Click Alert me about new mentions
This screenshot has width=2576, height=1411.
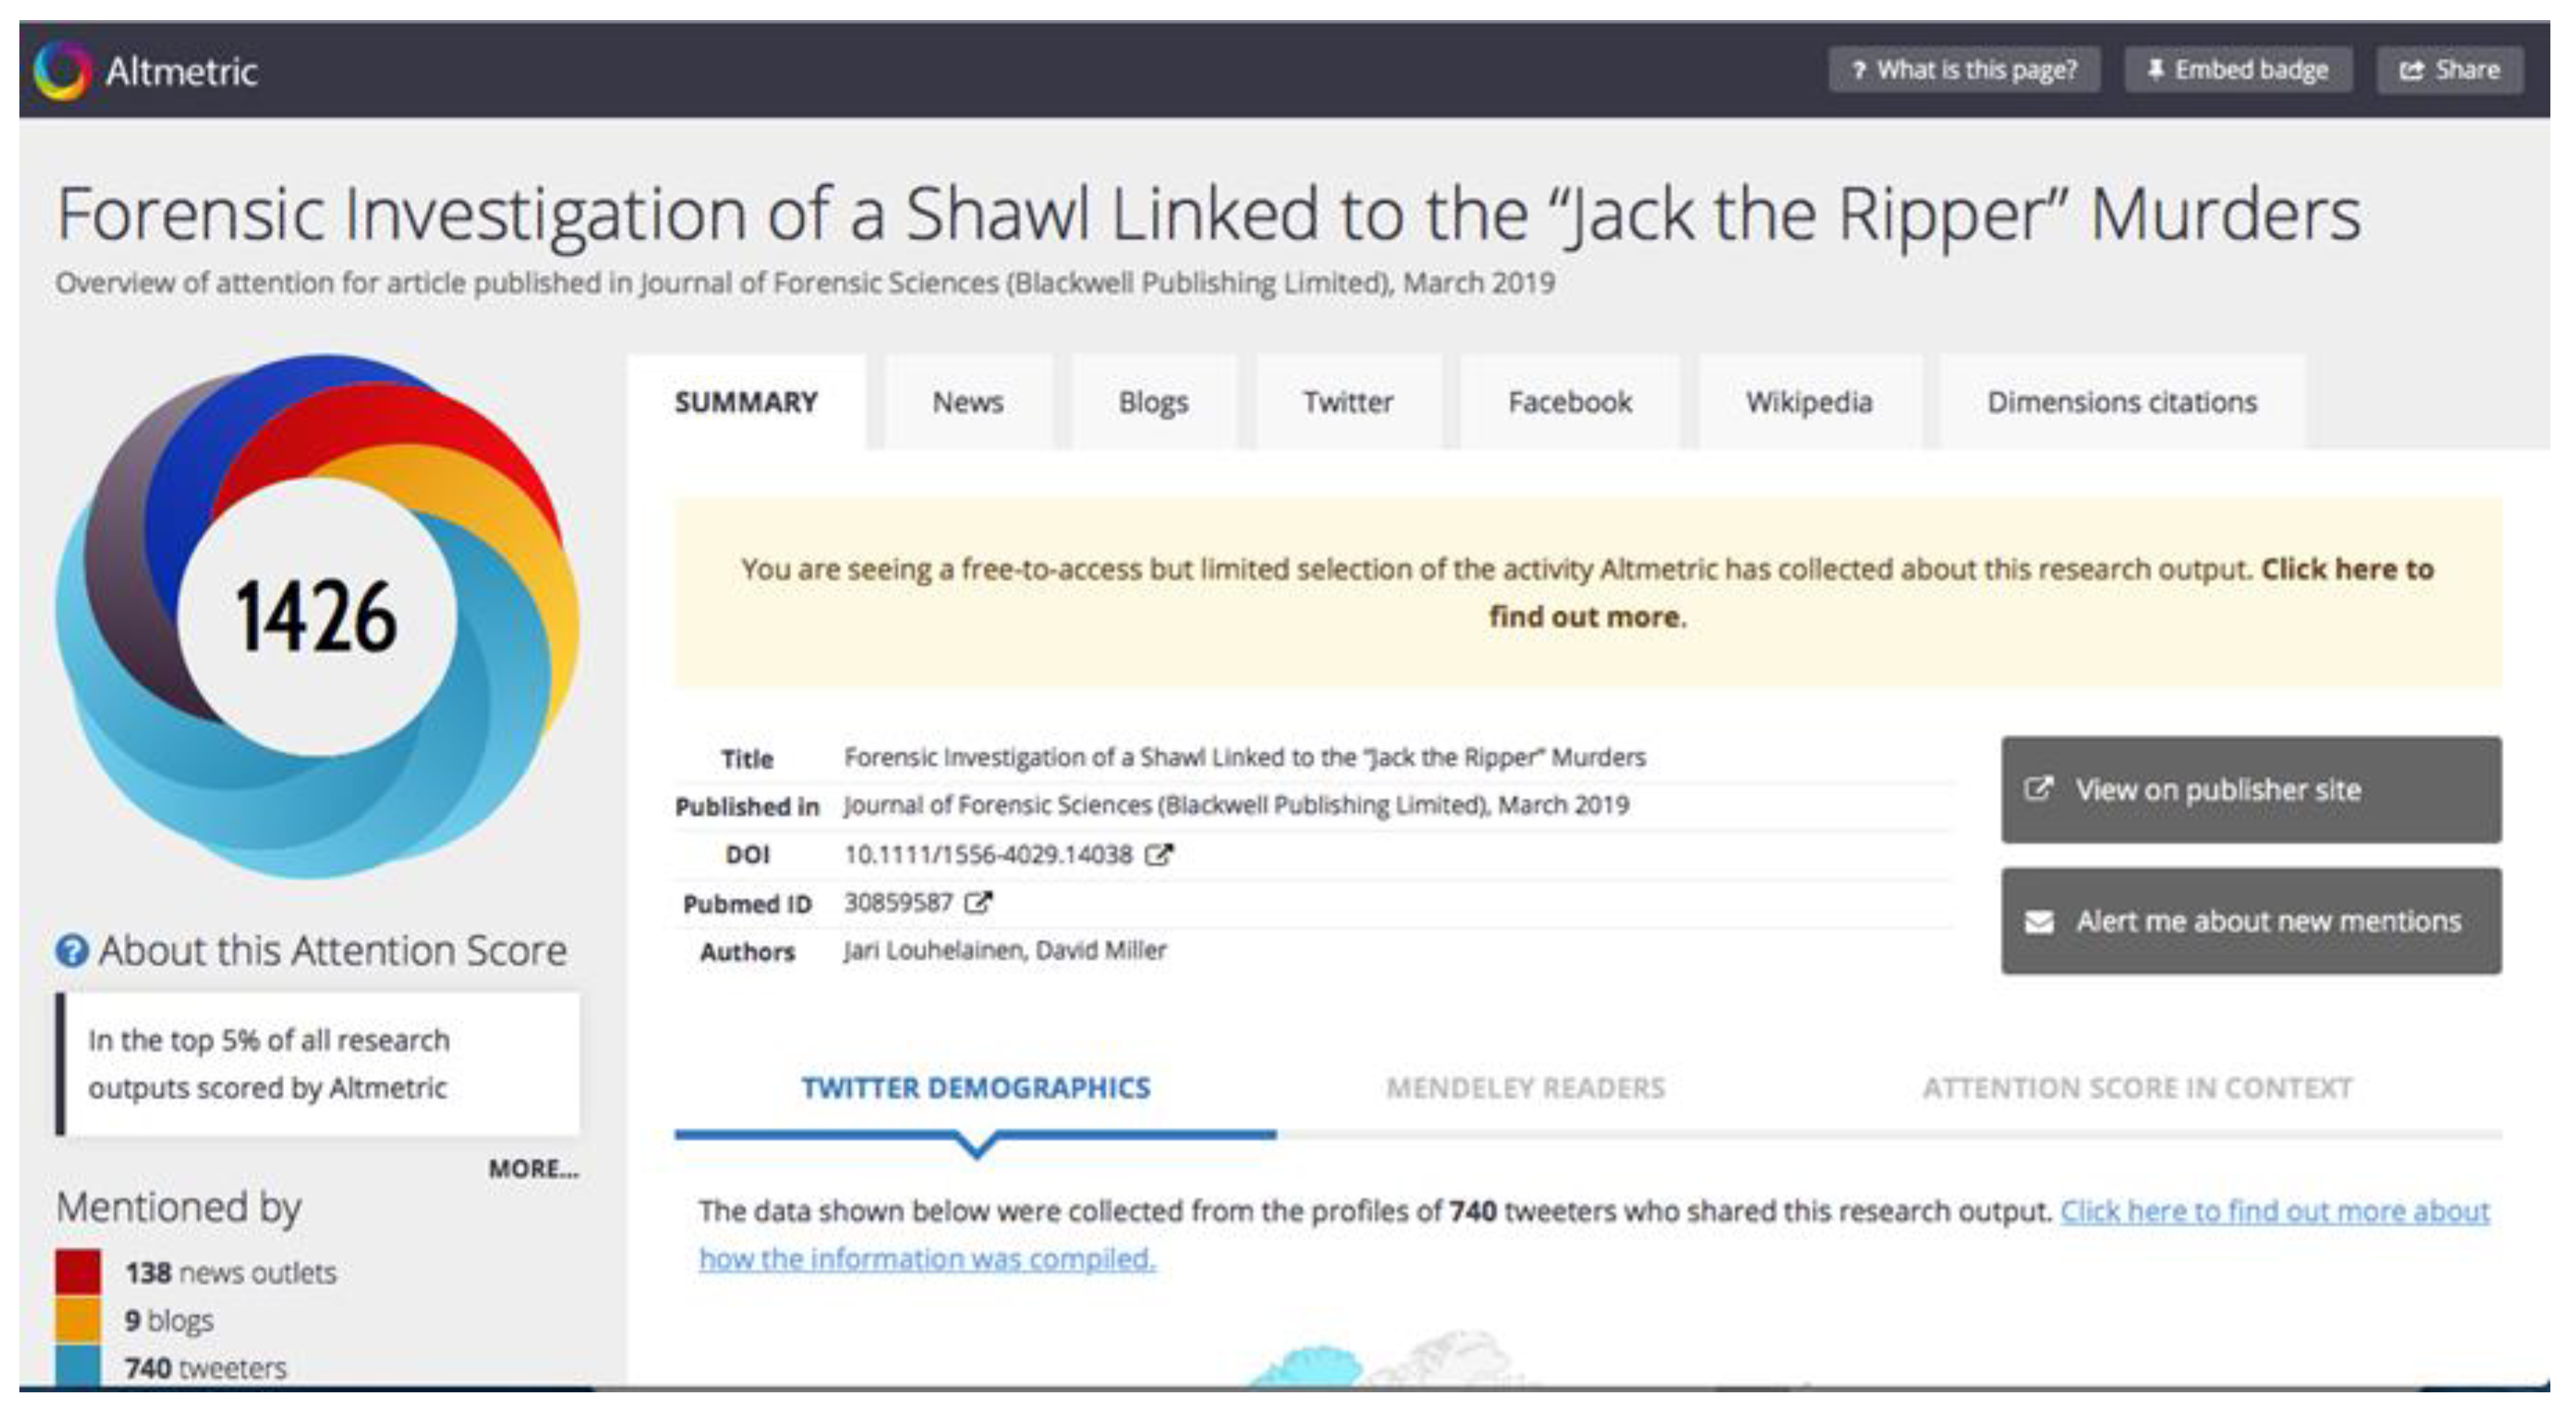(2251, 921)
